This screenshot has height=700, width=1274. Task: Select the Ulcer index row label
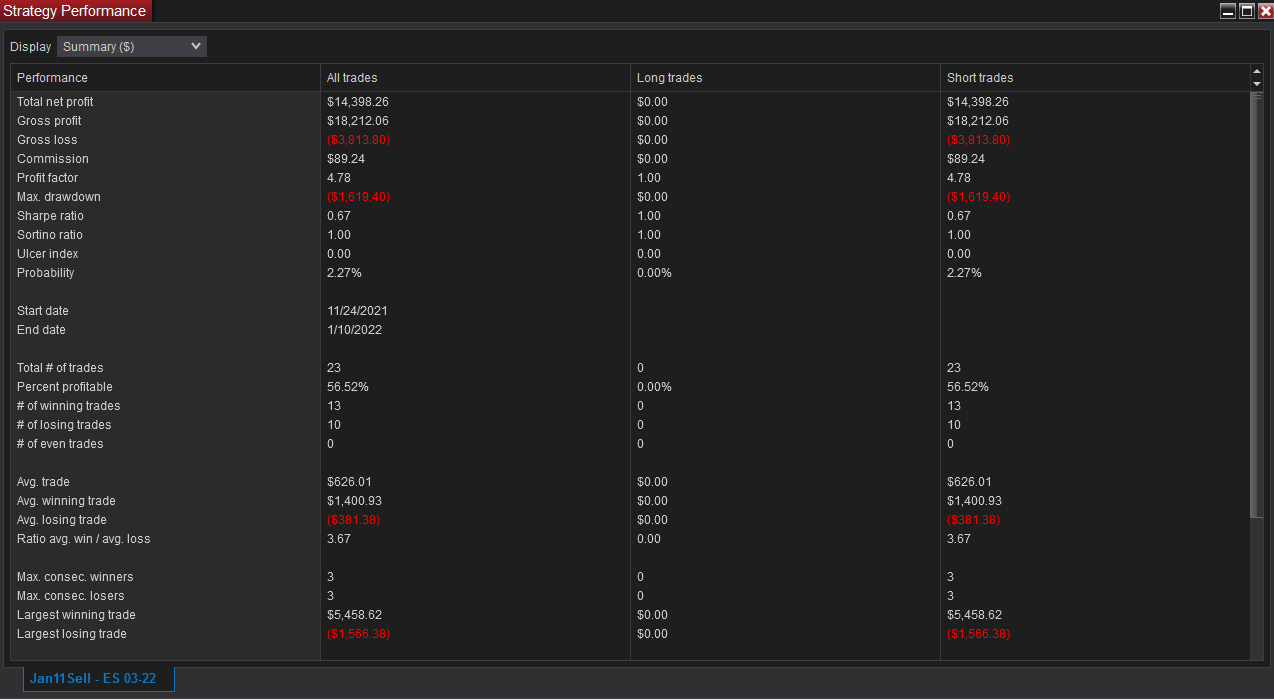(x=47, y=254)
